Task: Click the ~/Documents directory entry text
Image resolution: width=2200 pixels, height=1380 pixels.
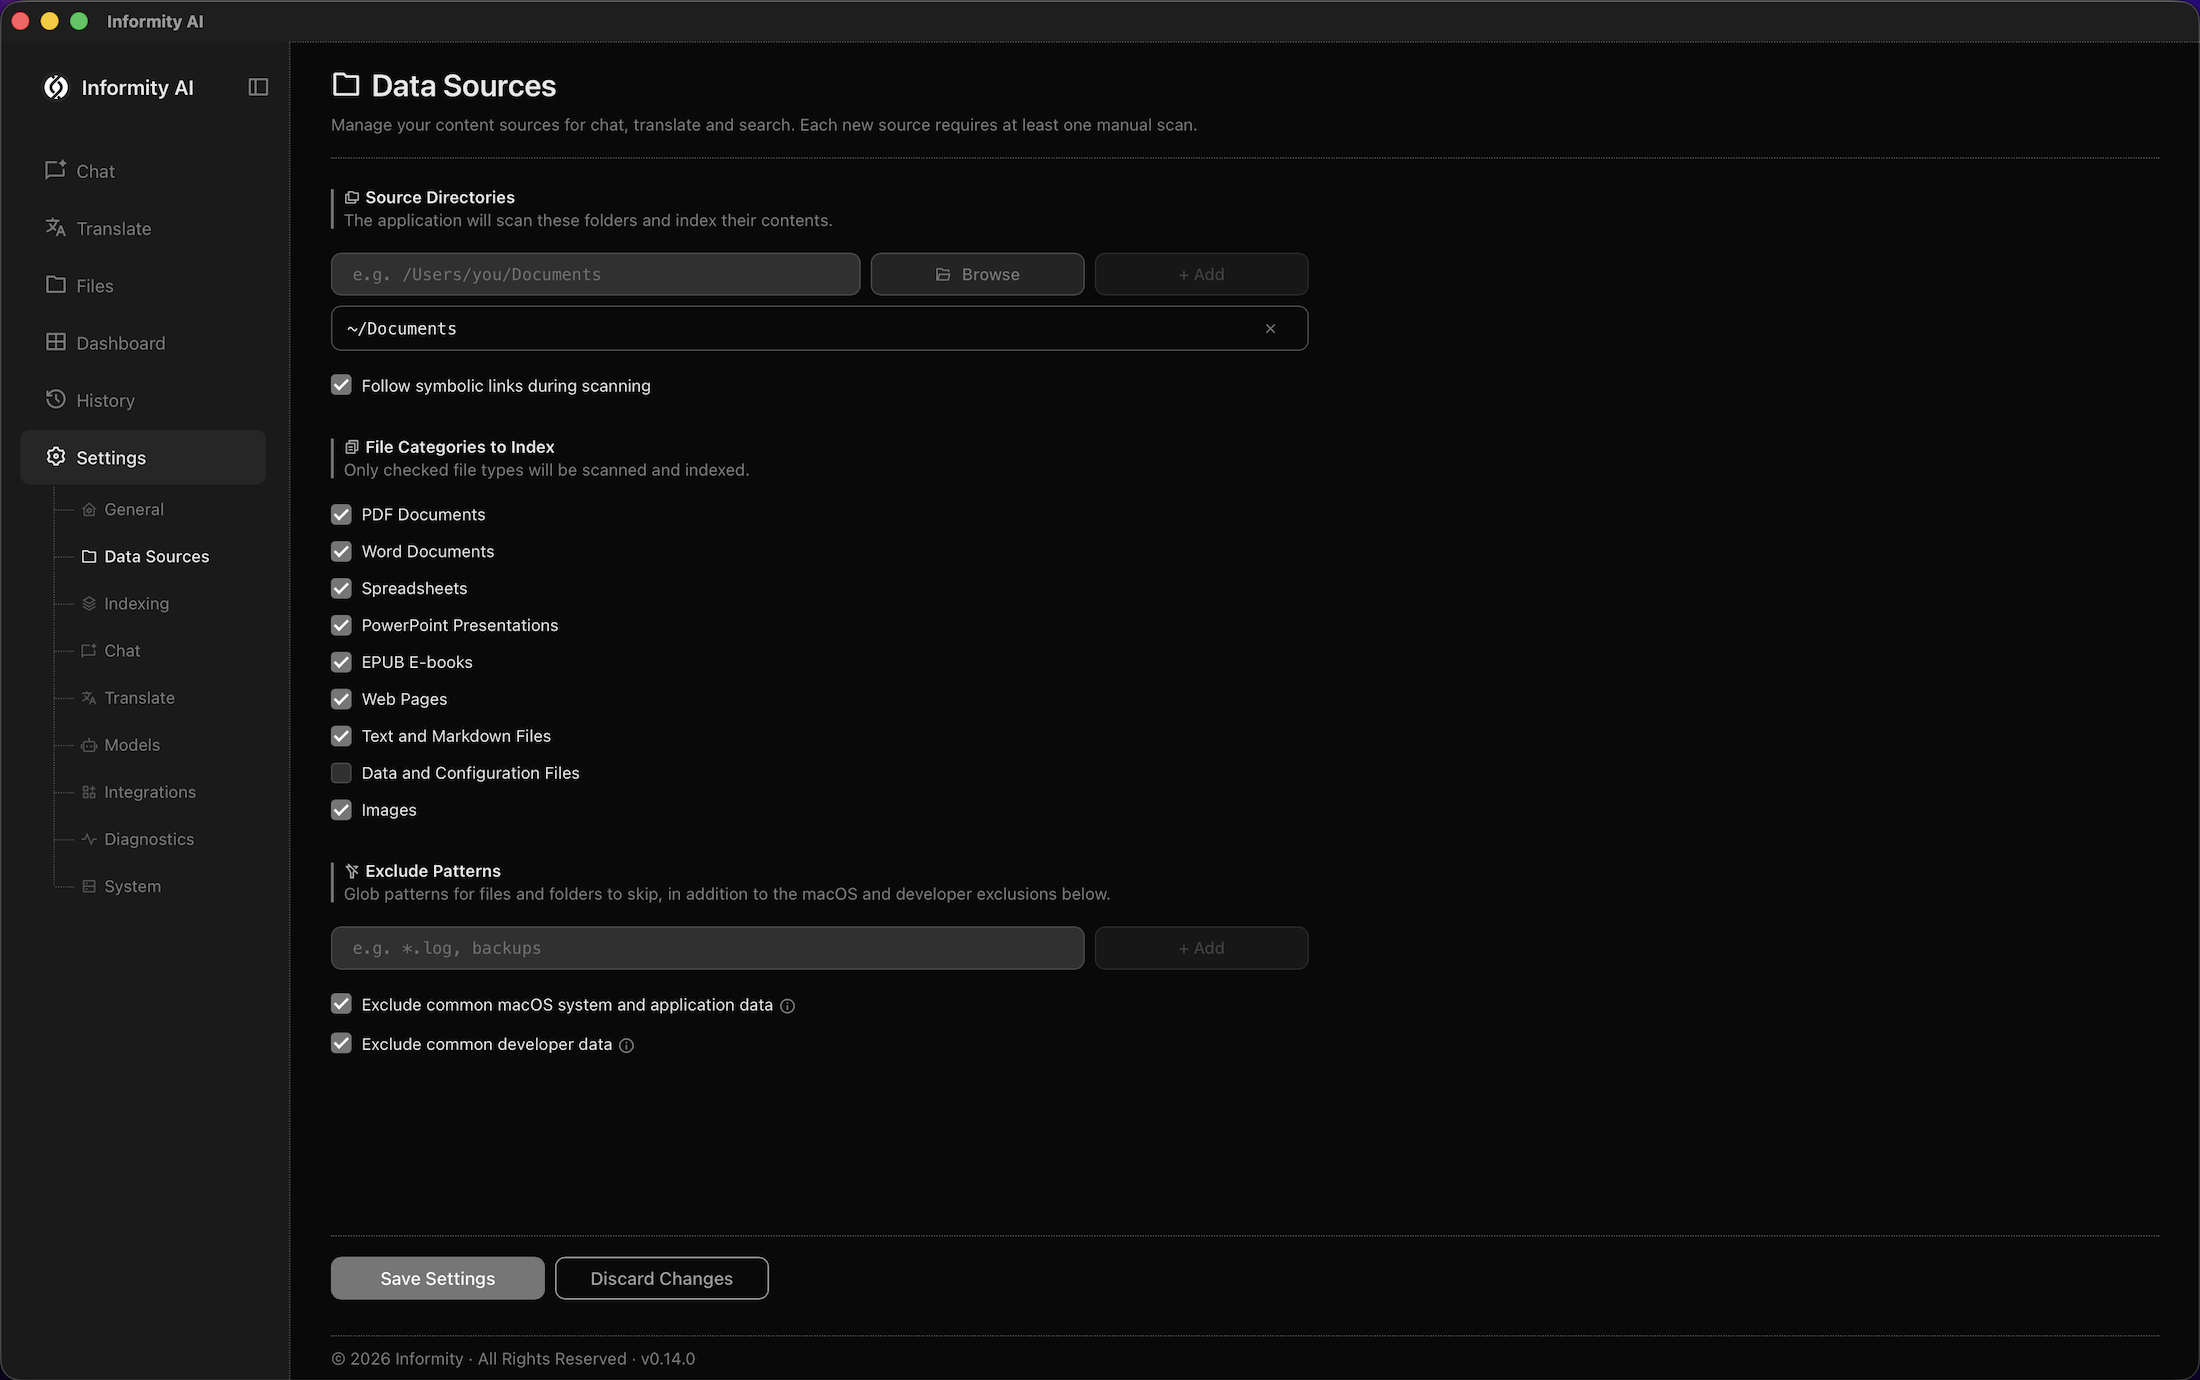Action: click(401, 328)
